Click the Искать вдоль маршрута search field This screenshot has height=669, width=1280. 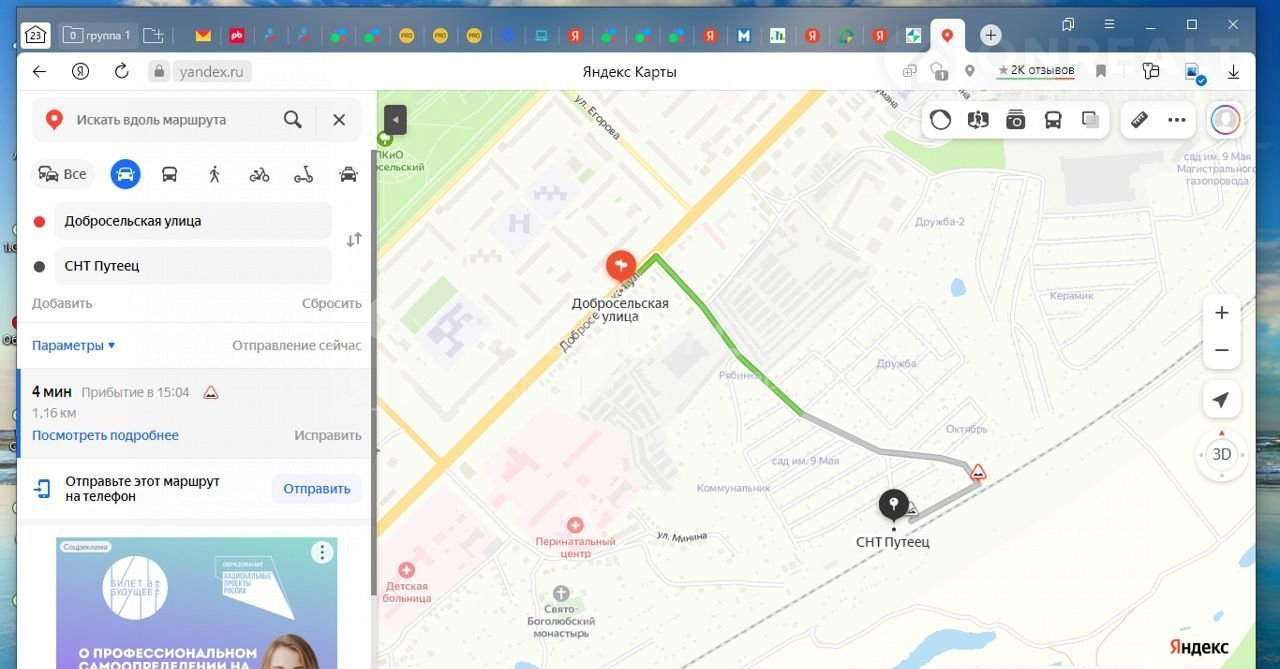[165, 120]
